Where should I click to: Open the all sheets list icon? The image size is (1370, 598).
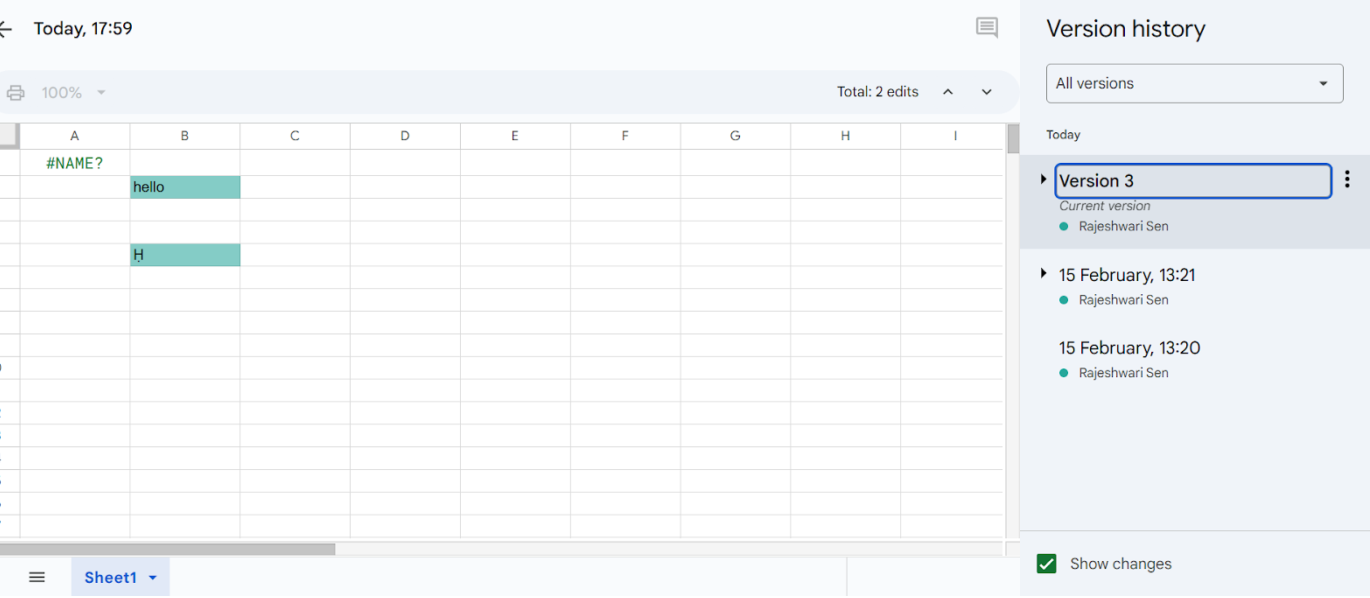pyautogui.click(x=37, y=577)
